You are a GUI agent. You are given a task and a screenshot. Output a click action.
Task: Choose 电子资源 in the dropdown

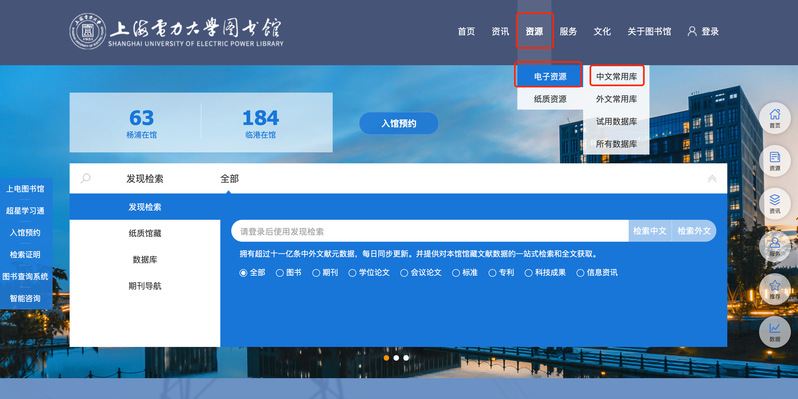(x=550, y=77)
